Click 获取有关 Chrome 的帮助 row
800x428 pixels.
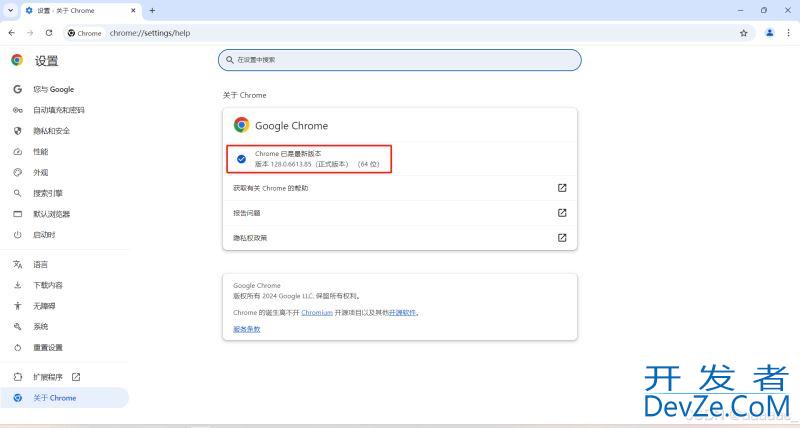point(399,188)
